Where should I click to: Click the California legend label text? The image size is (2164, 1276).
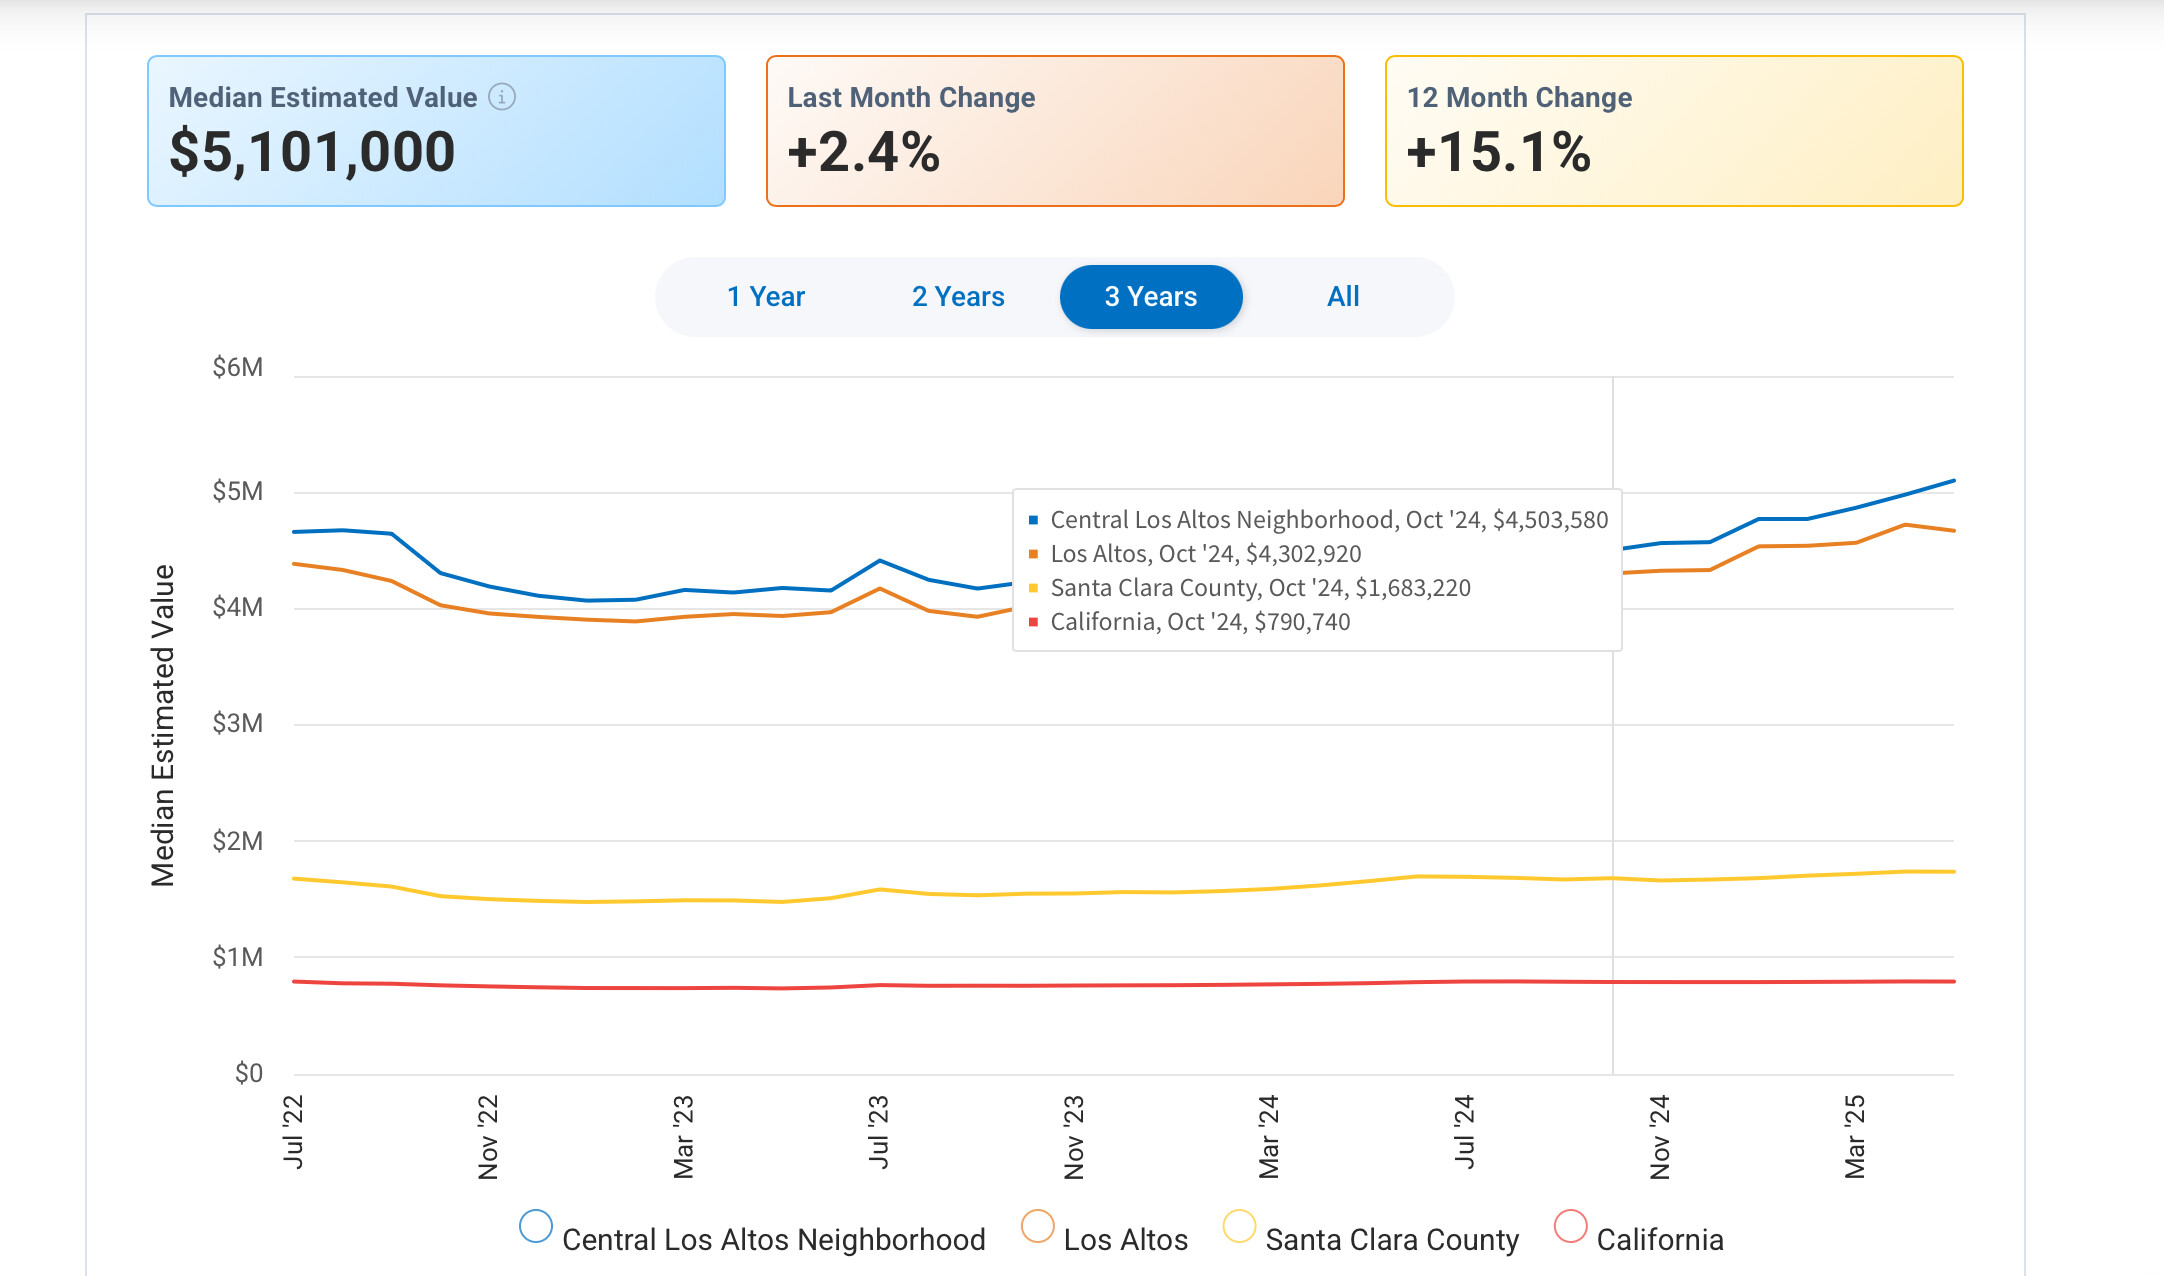pos(1659,1240)
